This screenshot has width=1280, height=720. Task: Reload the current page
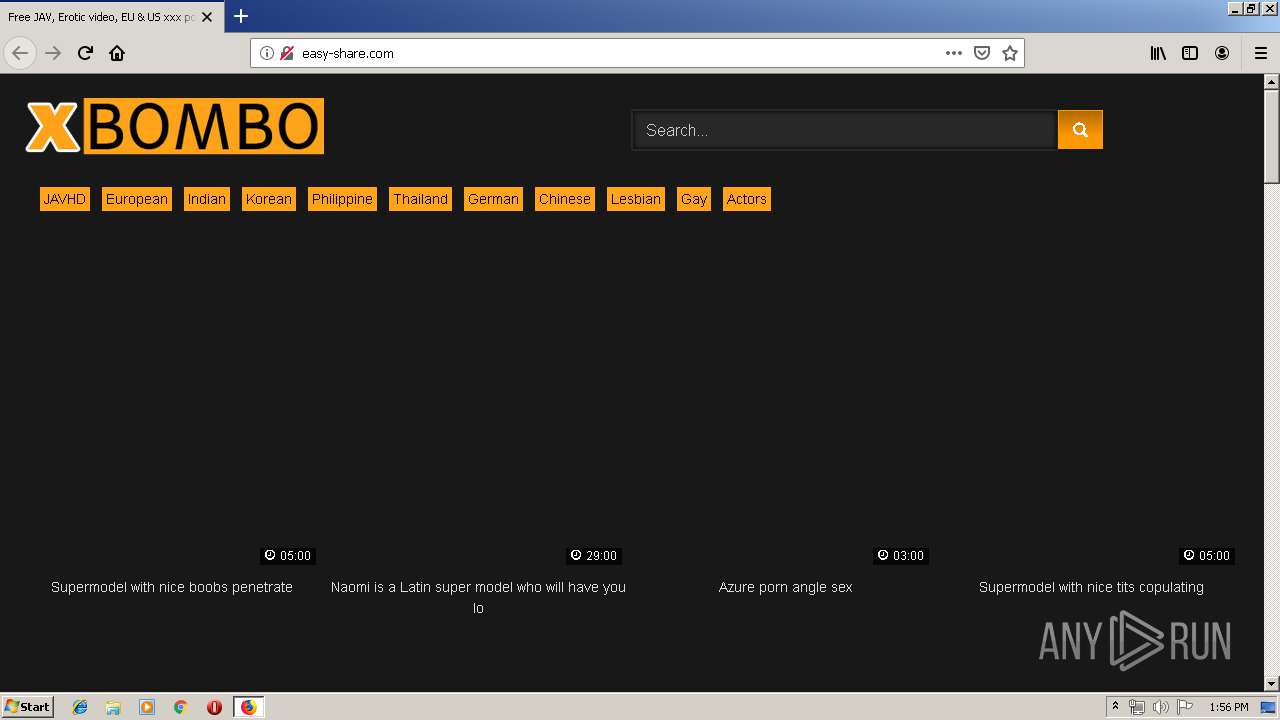pyautogui.click(x=85, y=53)
